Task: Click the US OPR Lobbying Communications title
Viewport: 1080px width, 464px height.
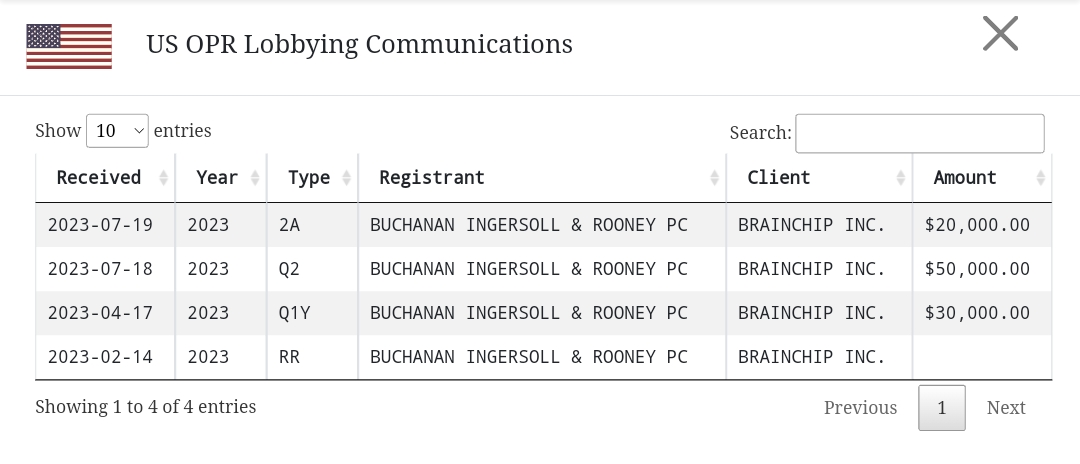Action: [360, 44]
